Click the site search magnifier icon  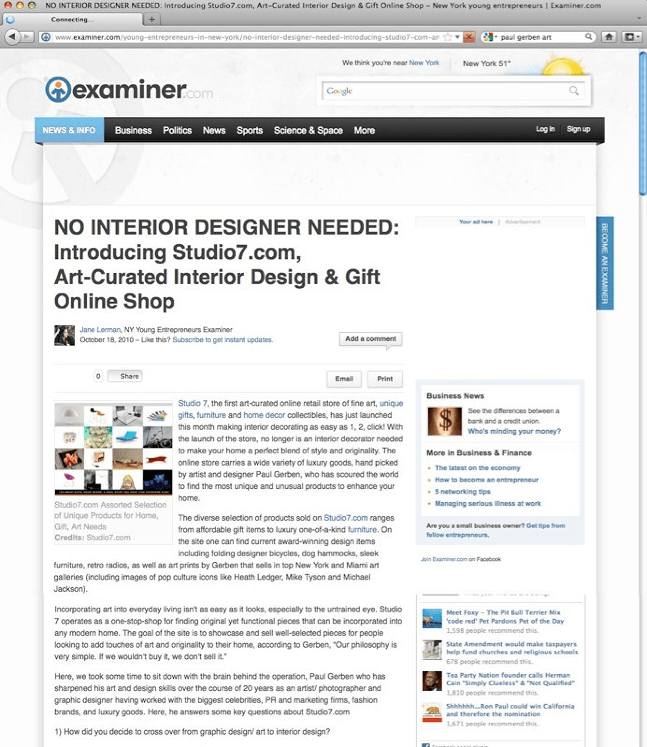pyautogui.click(x=574, y=91)
